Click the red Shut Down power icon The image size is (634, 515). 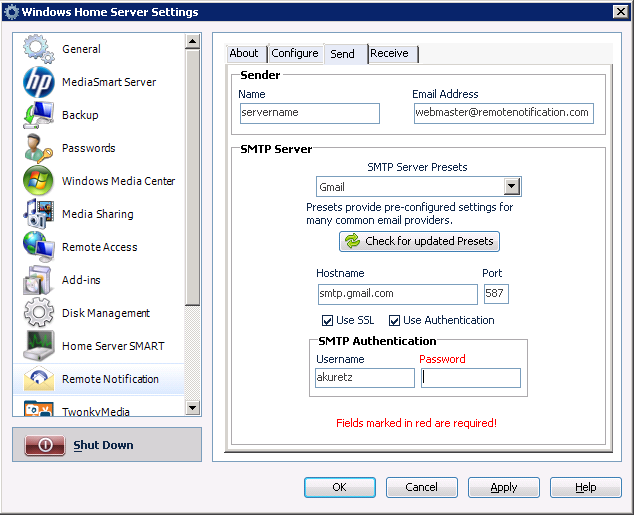[x=45, y=445]
